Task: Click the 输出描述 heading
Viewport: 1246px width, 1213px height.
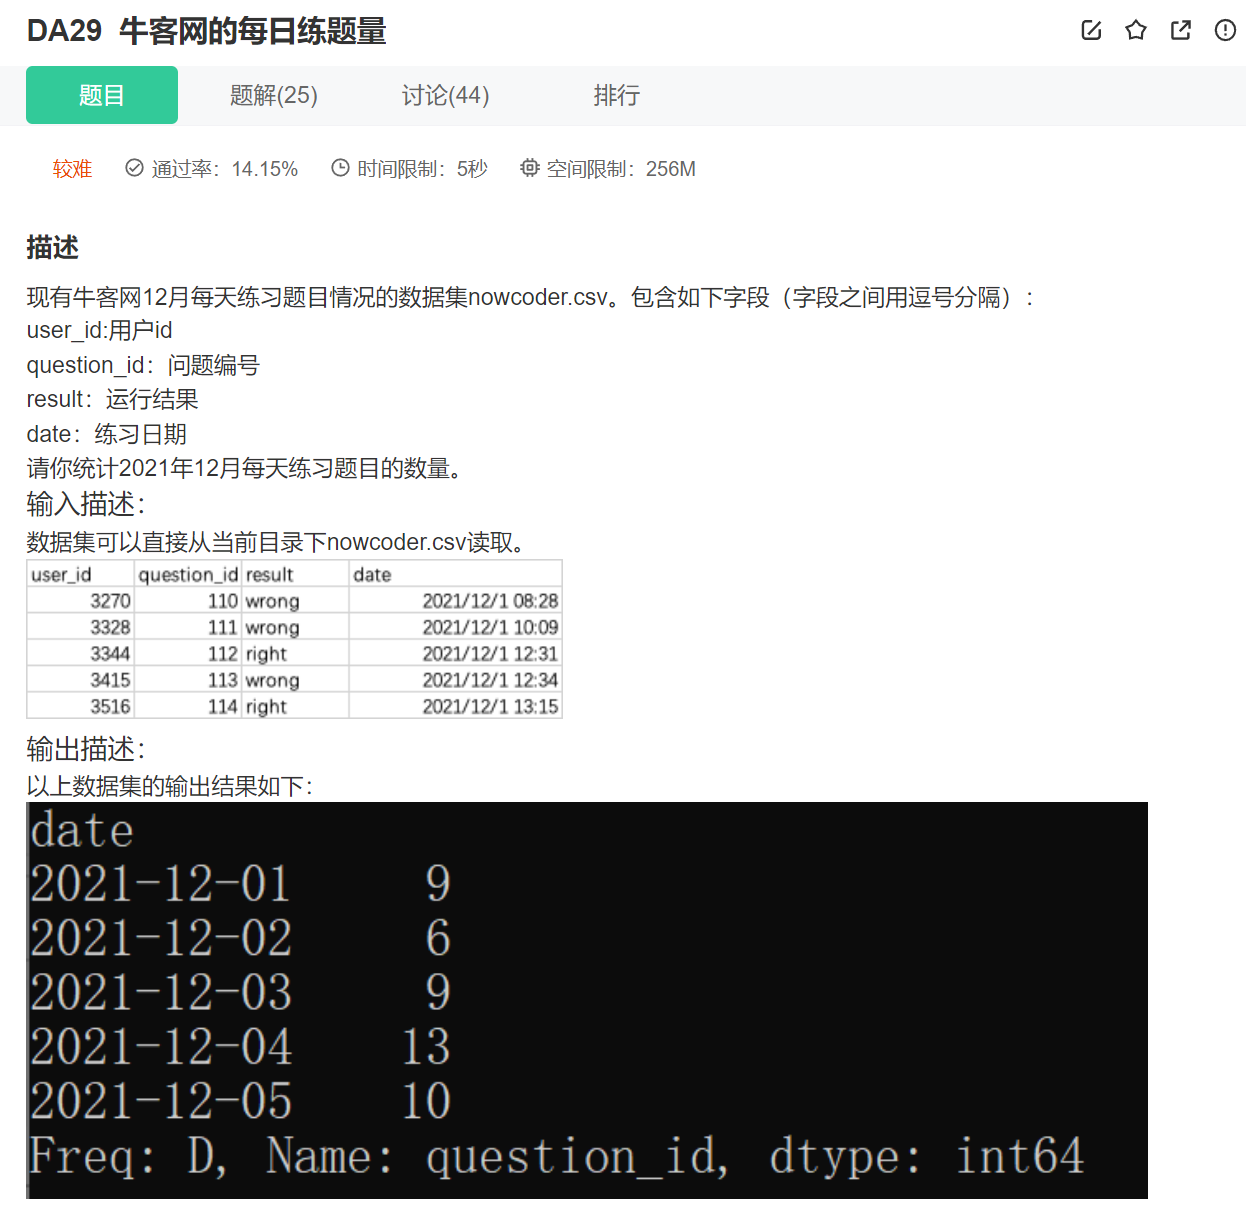Action: pyautogui.click(x=86, y=749)
